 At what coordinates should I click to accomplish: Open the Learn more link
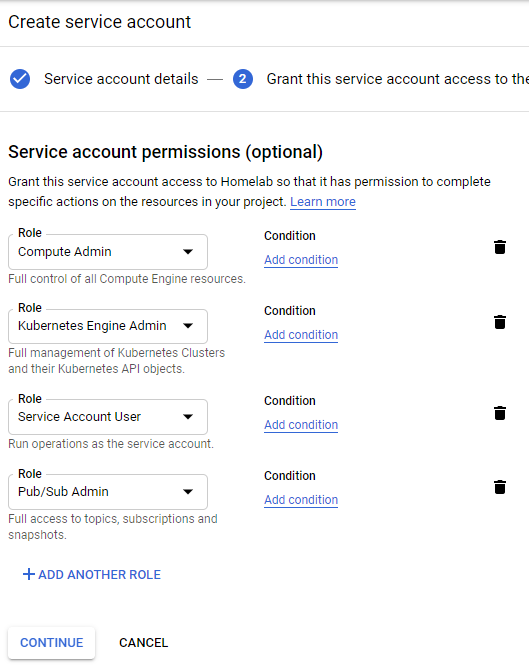[x=323, y=202]
